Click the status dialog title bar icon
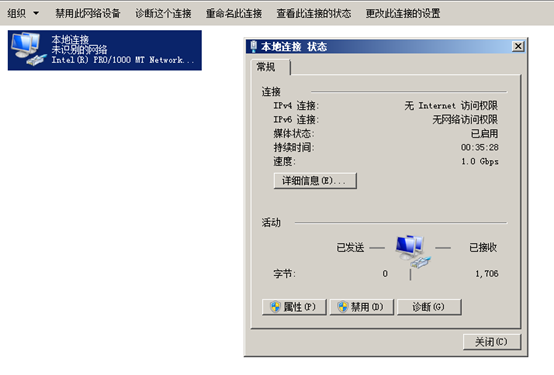554x375 pixels. [253, 46]
